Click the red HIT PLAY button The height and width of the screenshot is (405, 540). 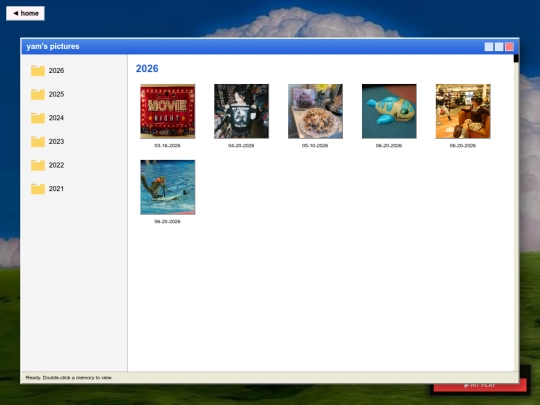pos(480,385)
